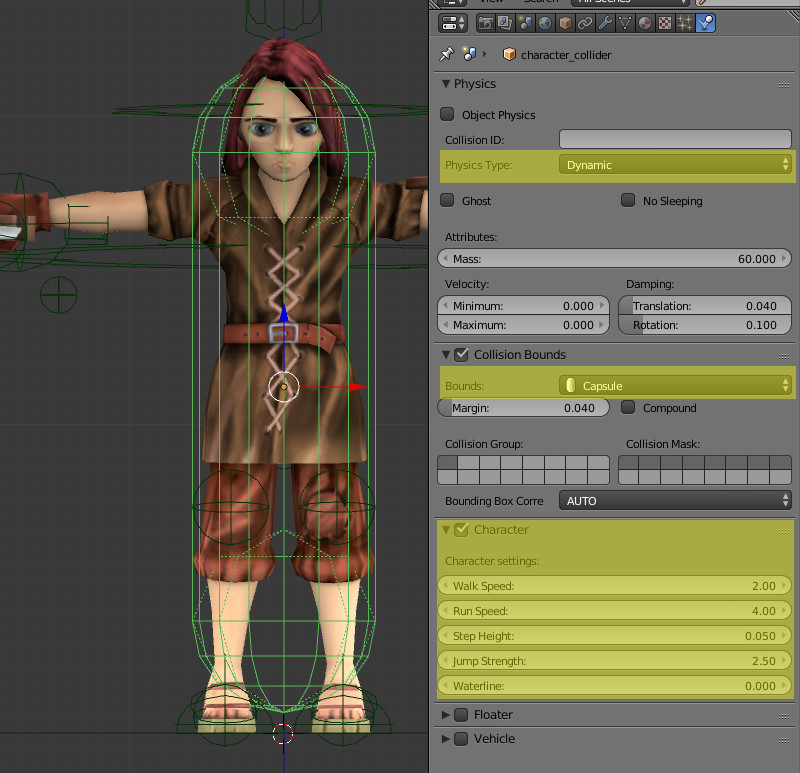Image resolution: width=800 pixels, height=773 pixels.
Task: Click the Collision ID text field
Action: click(675, 140)
